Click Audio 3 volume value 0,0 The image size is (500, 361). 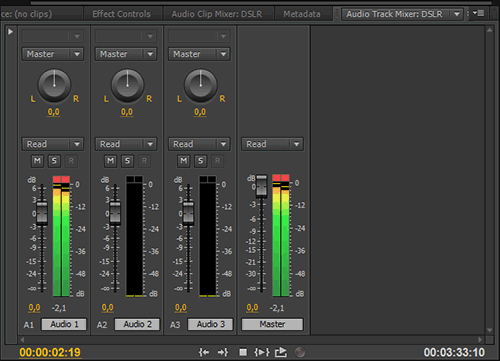point(181,308)
